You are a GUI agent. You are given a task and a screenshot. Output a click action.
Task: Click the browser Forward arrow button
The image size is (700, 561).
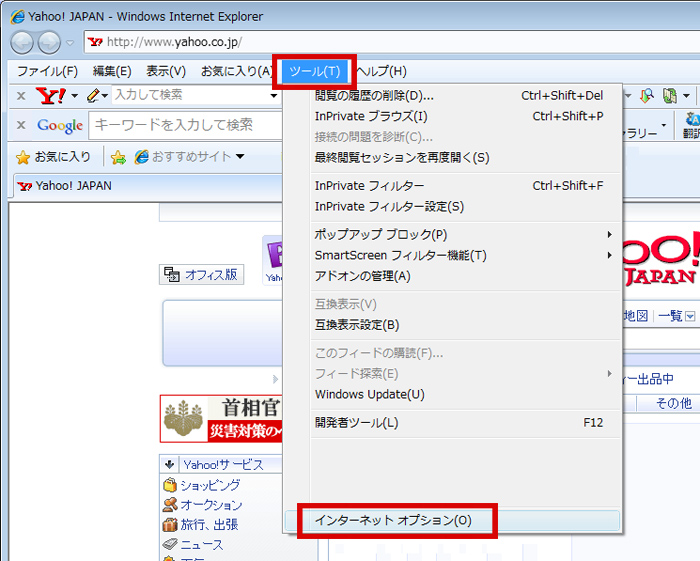(x=49, y=43)
